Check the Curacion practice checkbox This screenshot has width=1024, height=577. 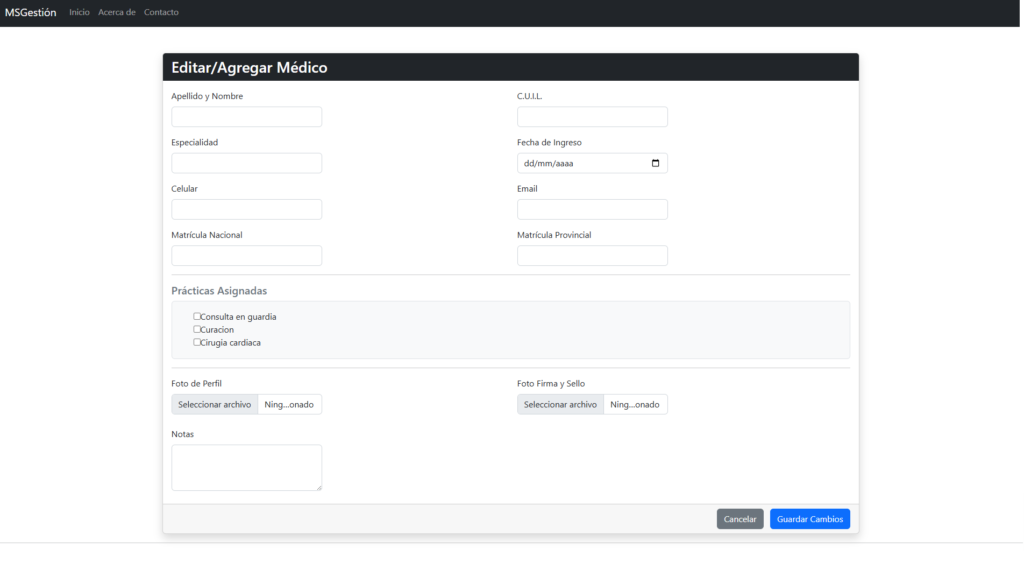coord(197,329)
